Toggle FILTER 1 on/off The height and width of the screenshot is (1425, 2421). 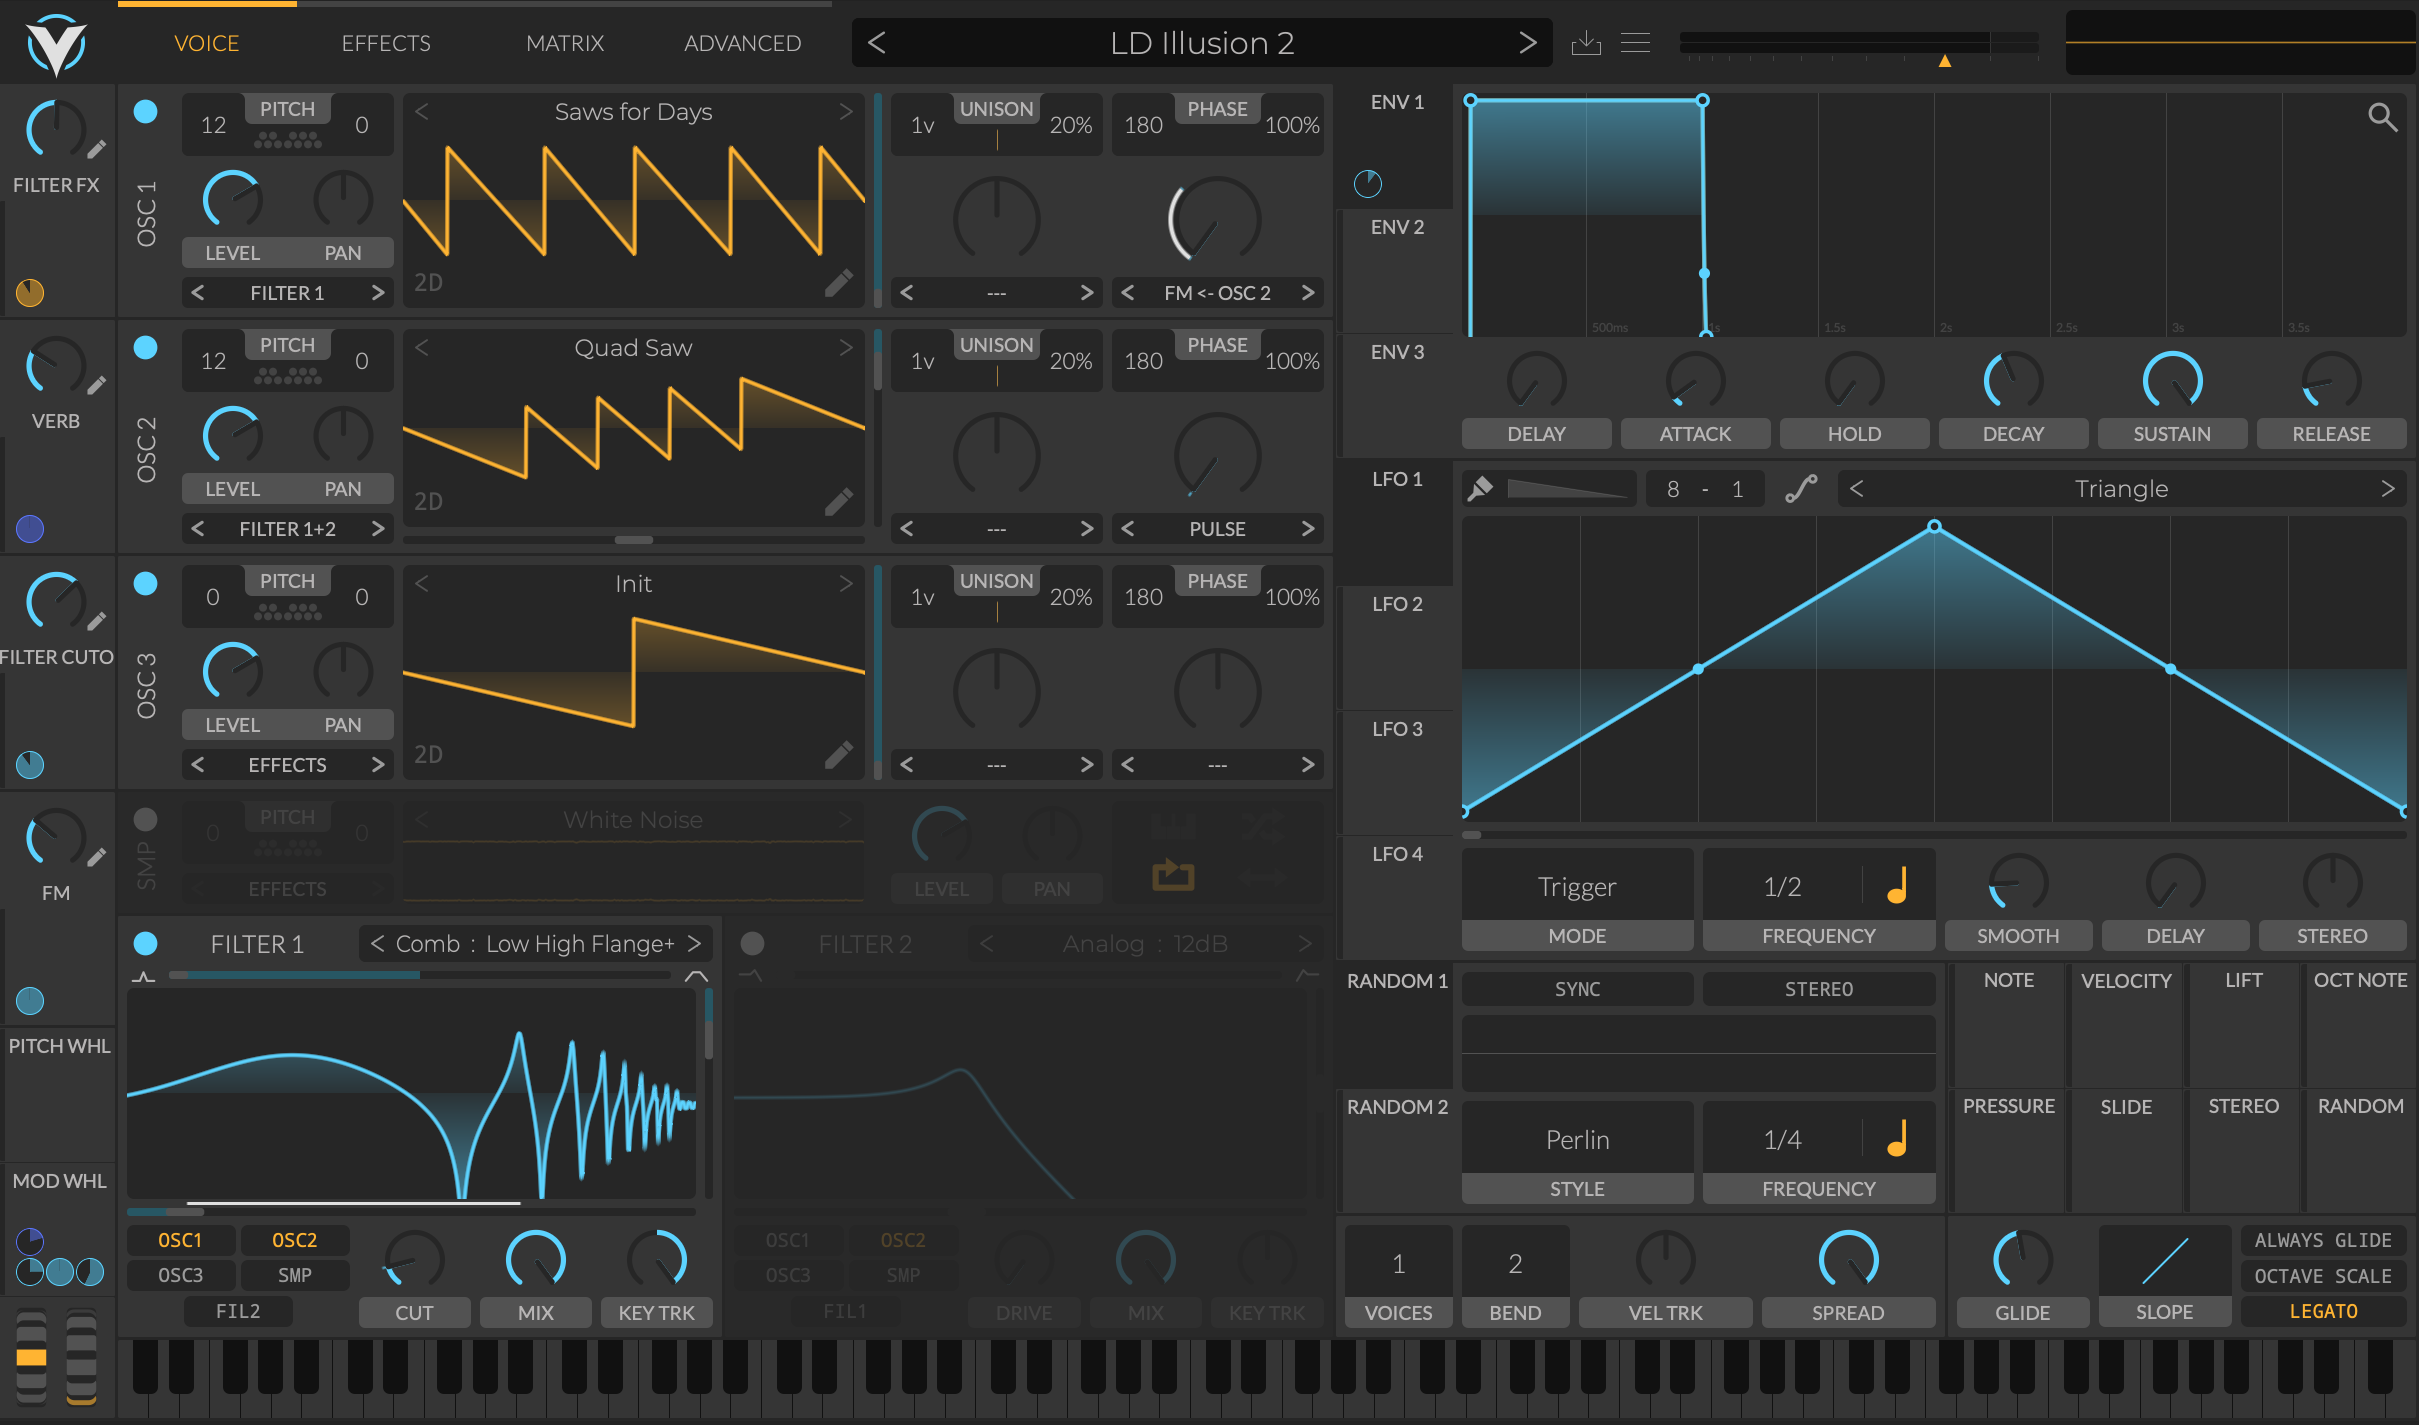click(x=146, y=943)
